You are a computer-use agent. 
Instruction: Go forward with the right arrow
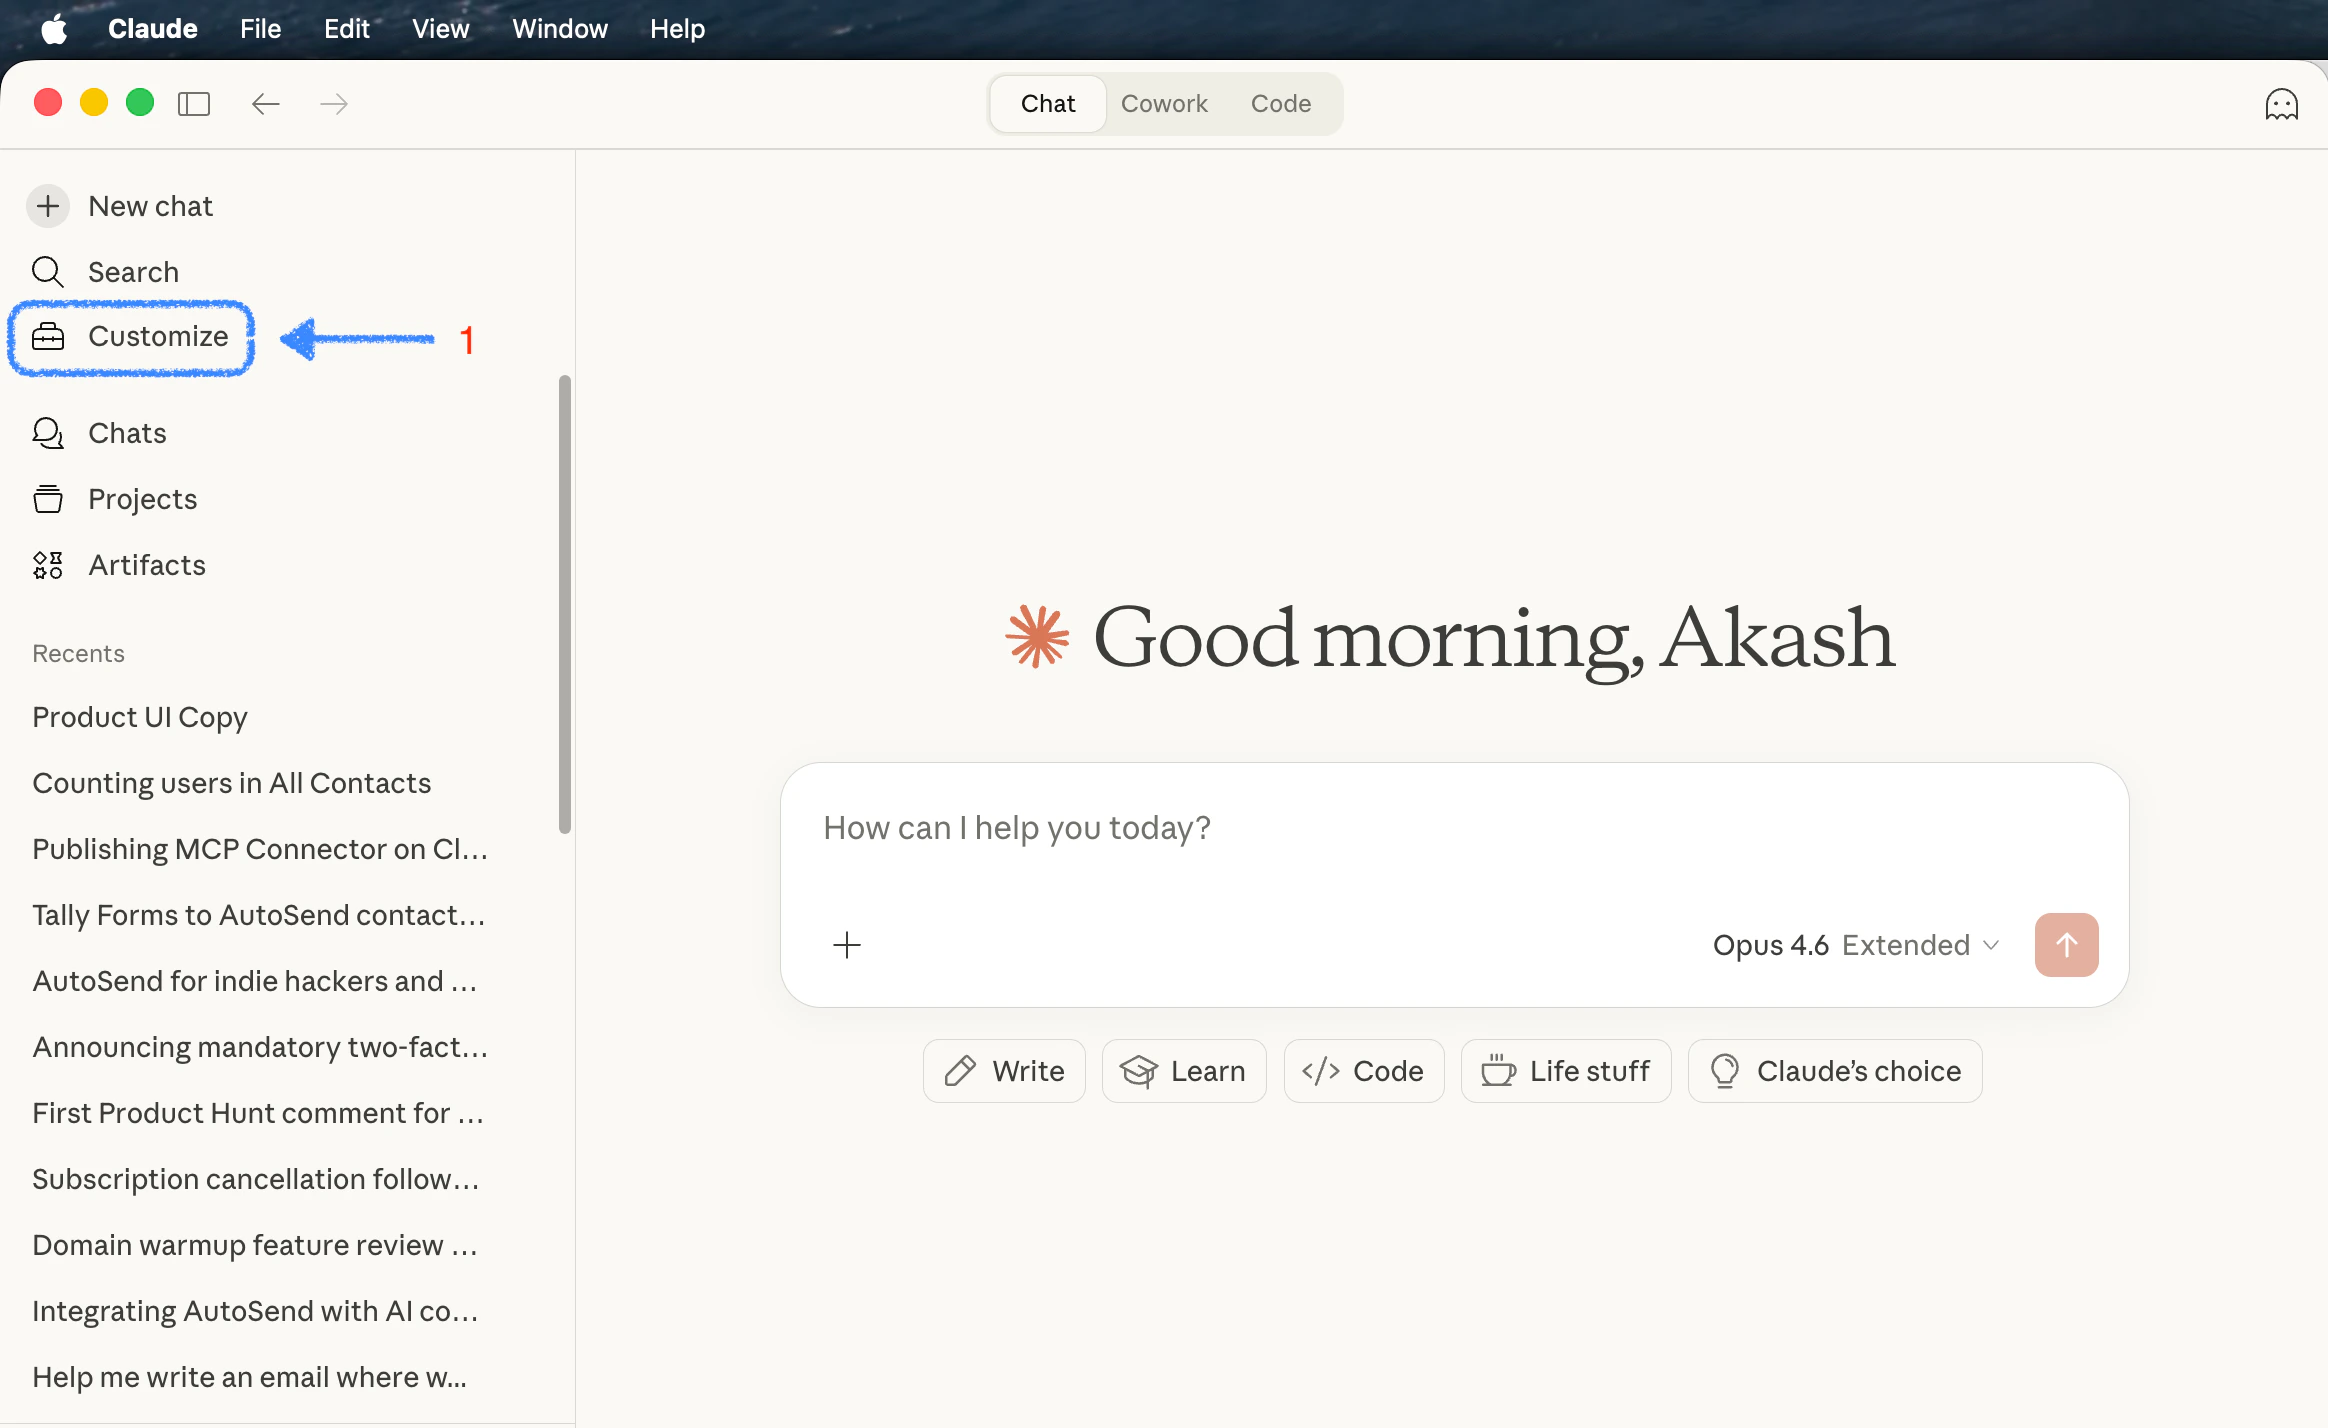click(x=334, y=104)
